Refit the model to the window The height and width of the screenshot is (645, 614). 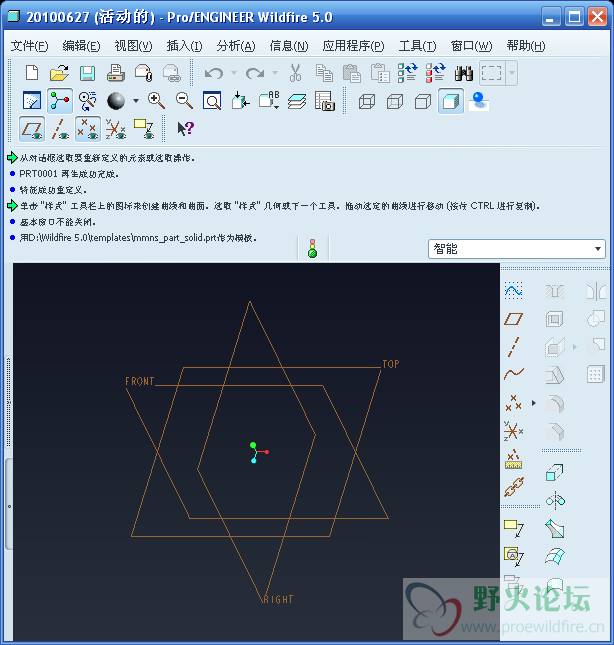[x=212, y=101]
